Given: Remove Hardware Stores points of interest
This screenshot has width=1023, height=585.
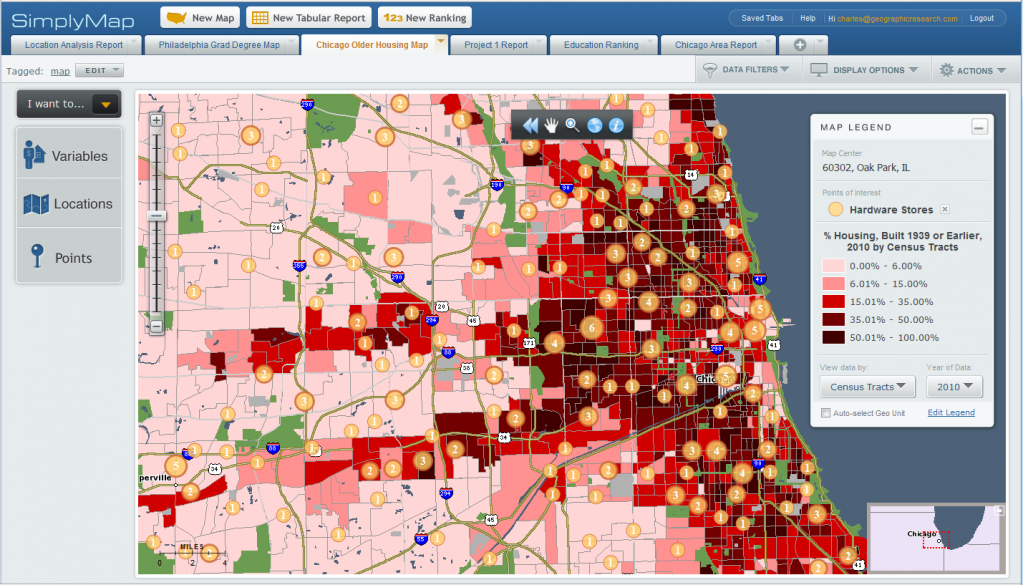Looking at the screenshot, I should point(945,209).
